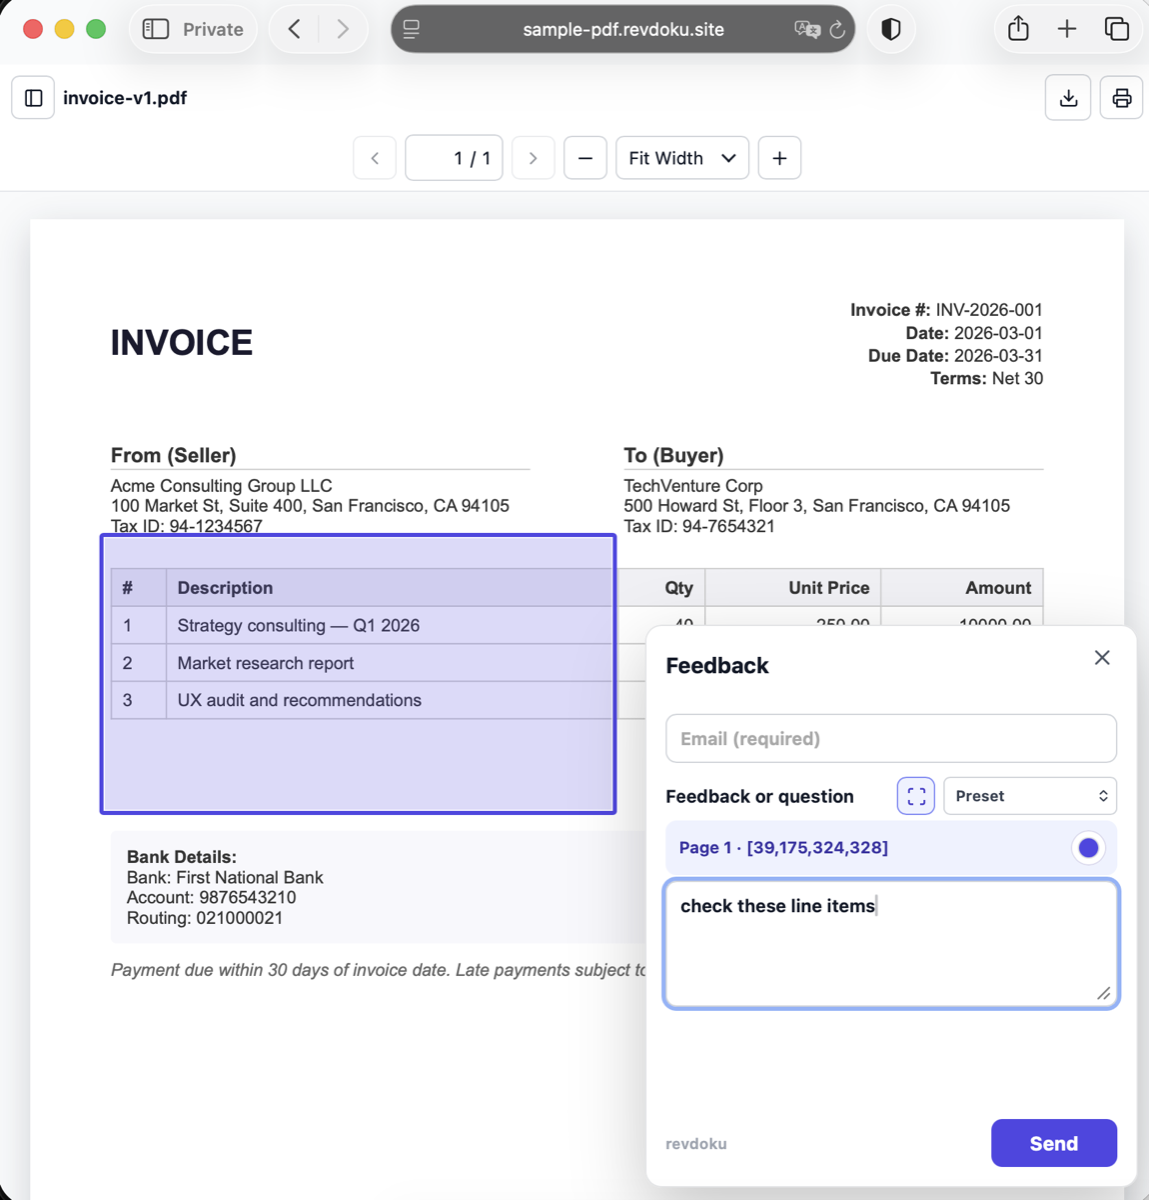Reload the page
Image resolution: width=1149 pixels, height=1200 pixels.
click(x=838, y=29)
